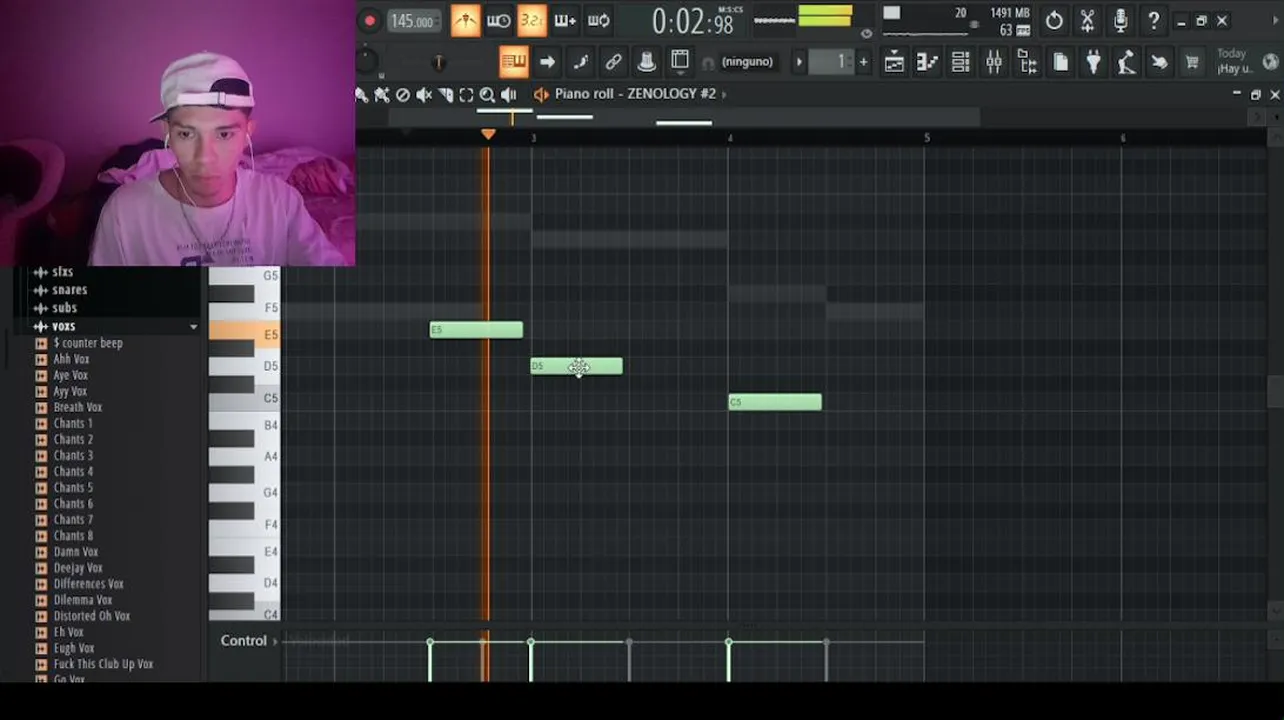Select the Distorted Oh Vox sample
Screen dimensions: 1284x720
tap(92, 616)
